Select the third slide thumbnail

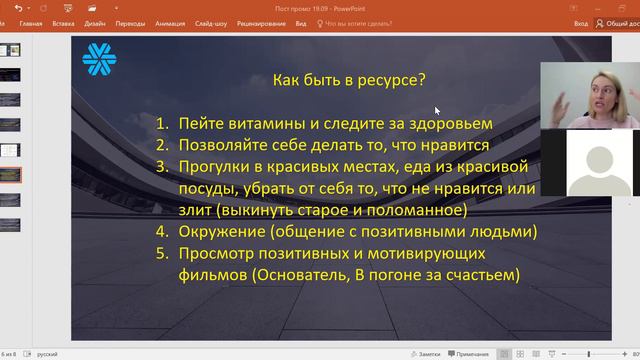tap(10, 100)
